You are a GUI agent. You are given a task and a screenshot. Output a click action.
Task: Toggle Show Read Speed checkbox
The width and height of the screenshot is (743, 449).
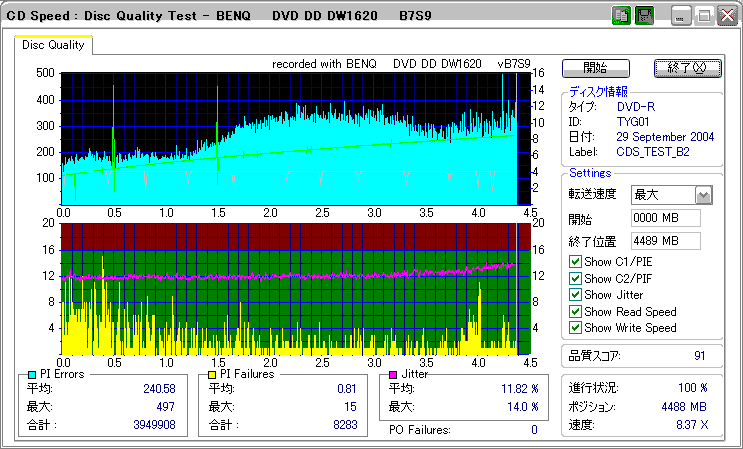[x=575, y=311]
